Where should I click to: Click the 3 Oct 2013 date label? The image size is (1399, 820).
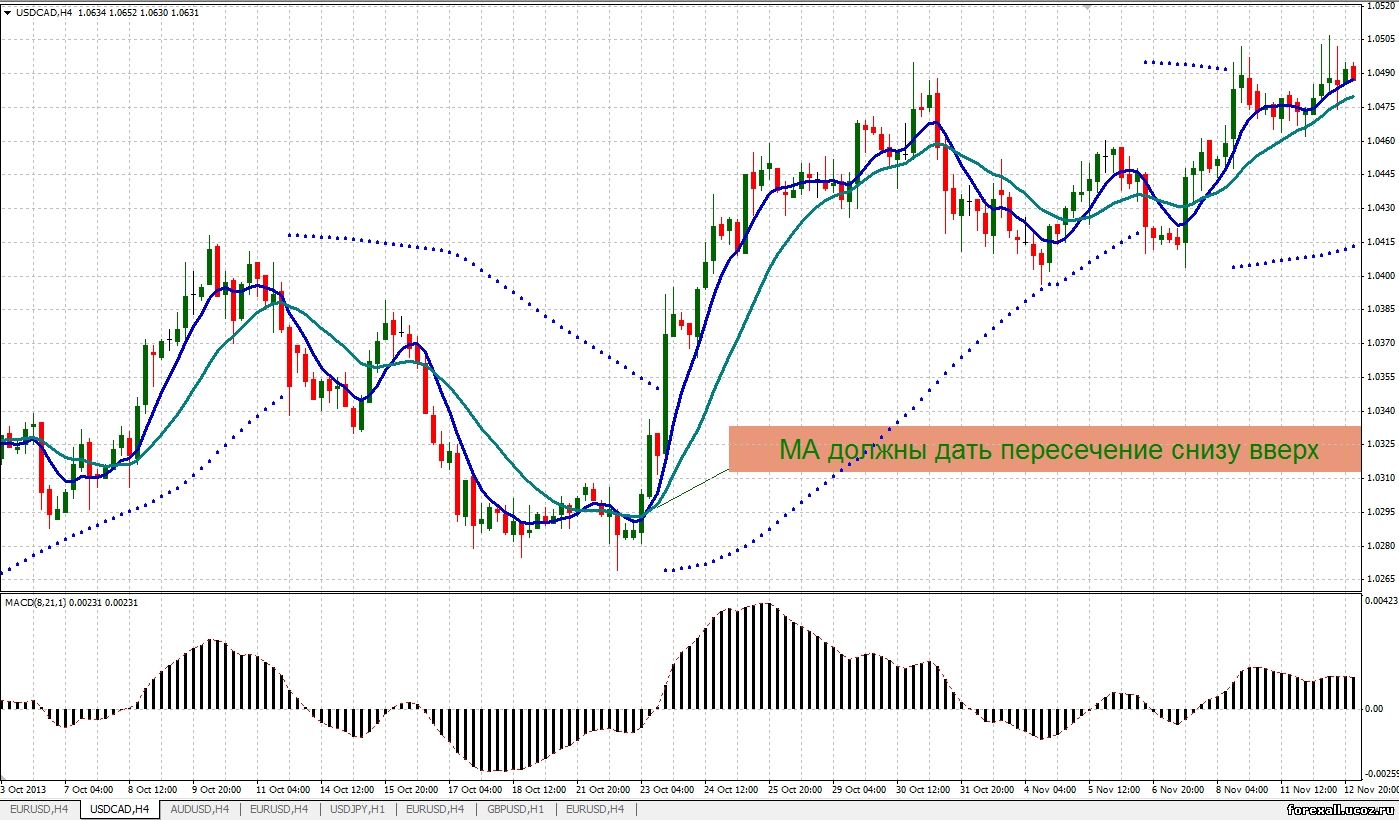coord(22,789)
